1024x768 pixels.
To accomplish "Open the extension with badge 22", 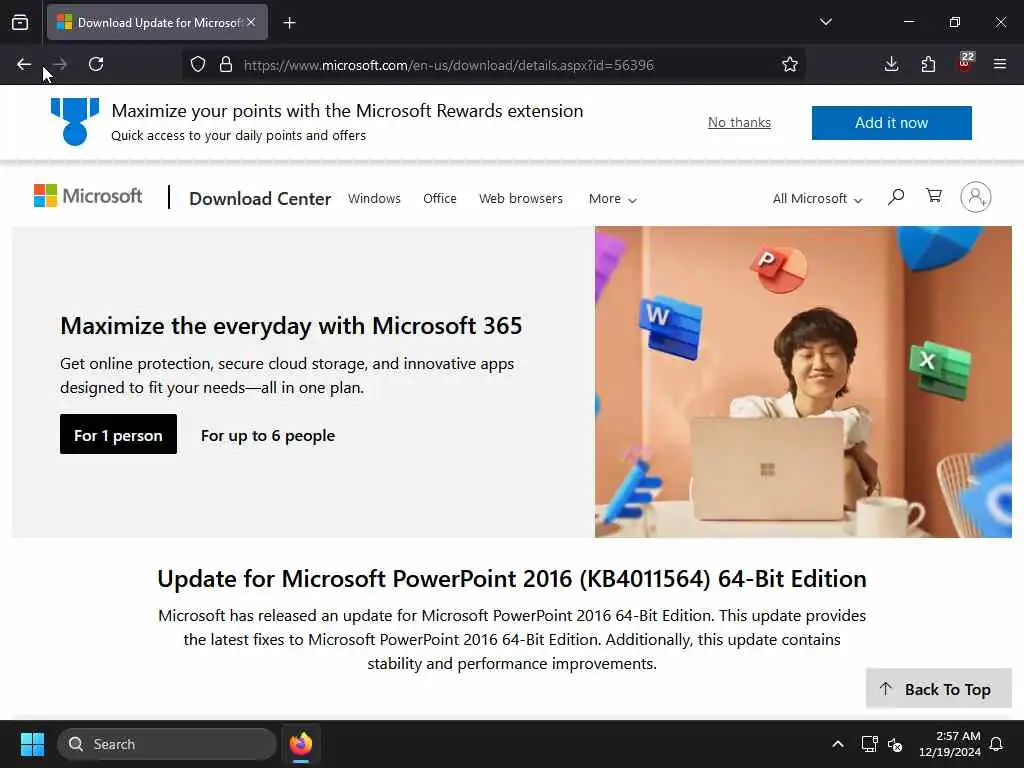I will pyautogui.click(x=965, y=63).
